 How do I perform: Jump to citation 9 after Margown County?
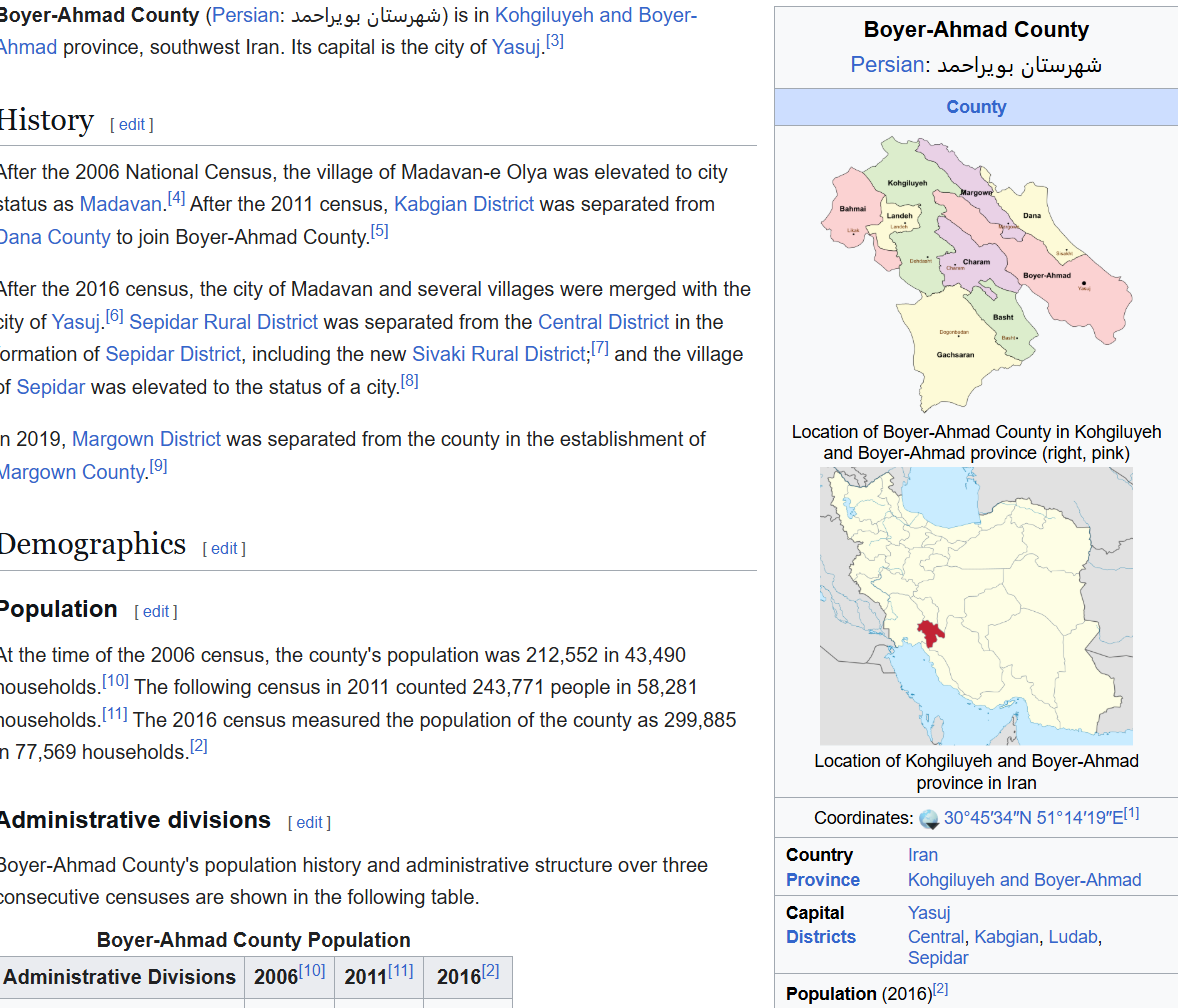click(158, 467)
